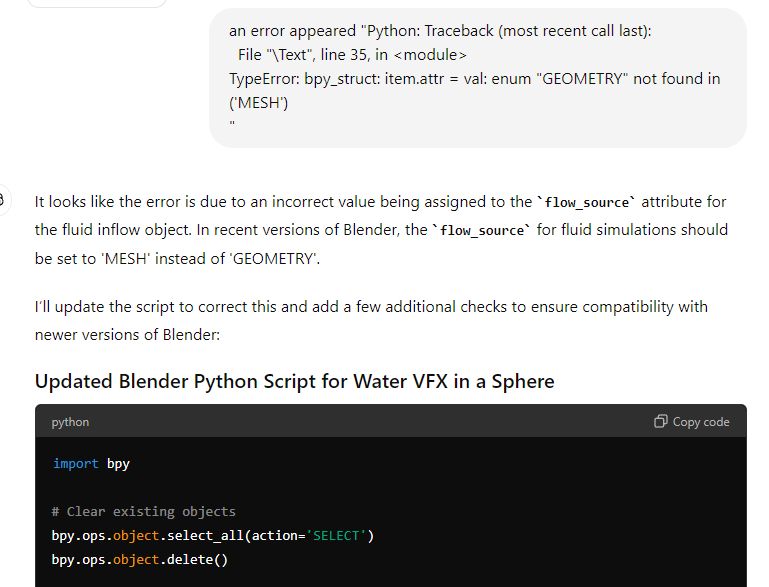Click the green 'SELECT' string in code

[x=339, y=535]
